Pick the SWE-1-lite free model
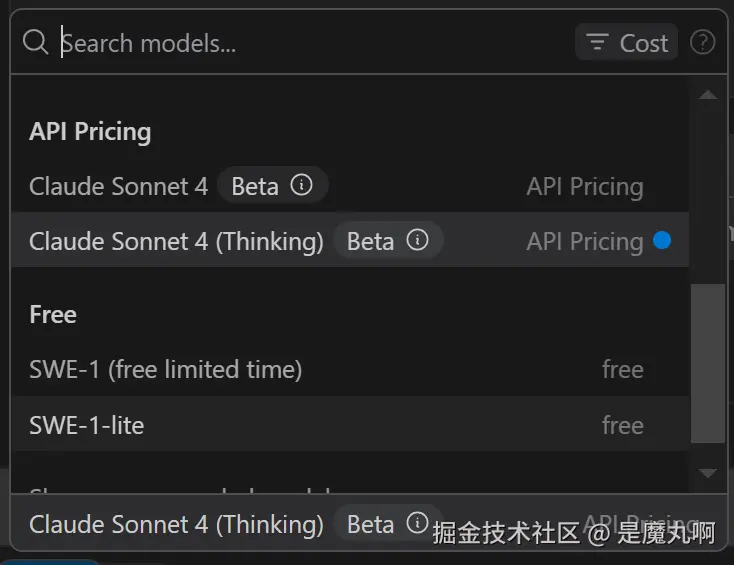The width and height of the screenshot is (734, 565). [87, 425]
